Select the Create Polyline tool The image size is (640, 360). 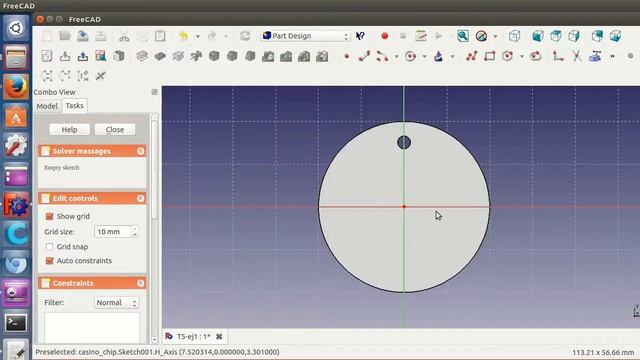coord(471,56)
